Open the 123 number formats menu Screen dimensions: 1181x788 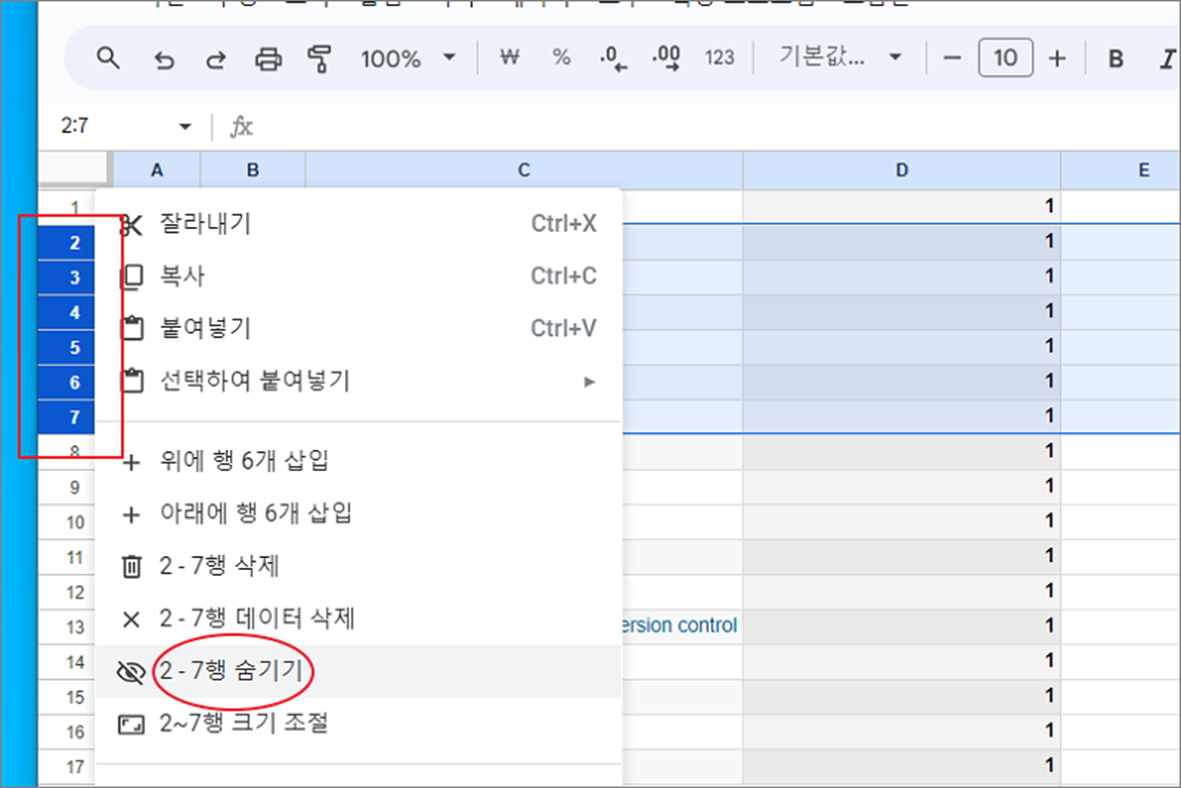pos(719,57)
